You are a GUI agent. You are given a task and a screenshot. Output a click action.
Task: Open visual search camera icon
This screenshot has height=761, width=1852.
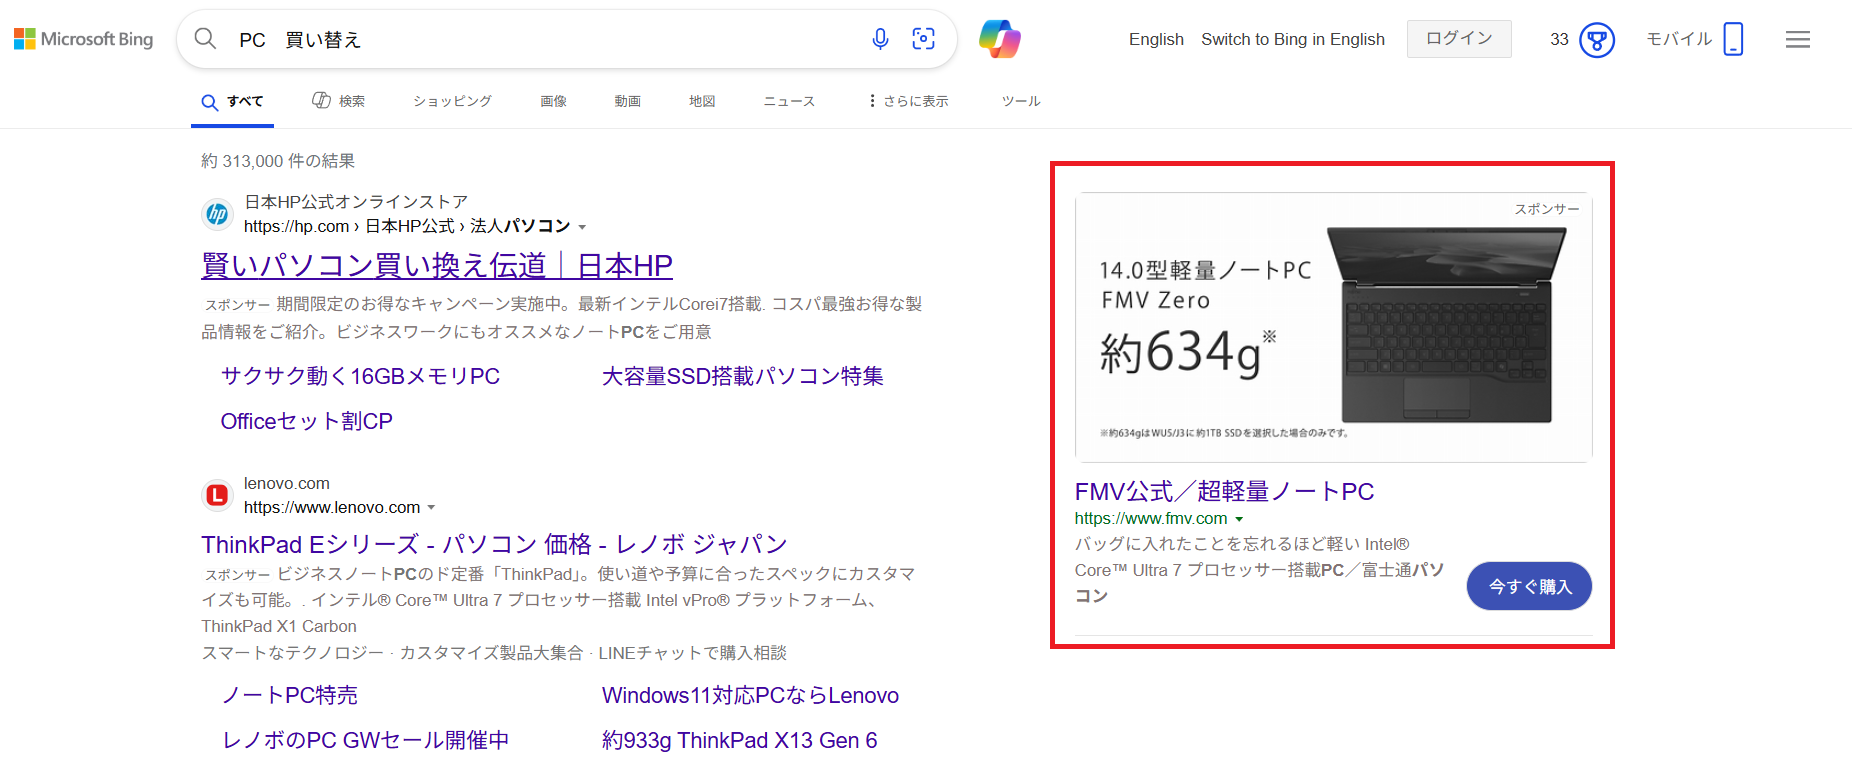[924, 39]
